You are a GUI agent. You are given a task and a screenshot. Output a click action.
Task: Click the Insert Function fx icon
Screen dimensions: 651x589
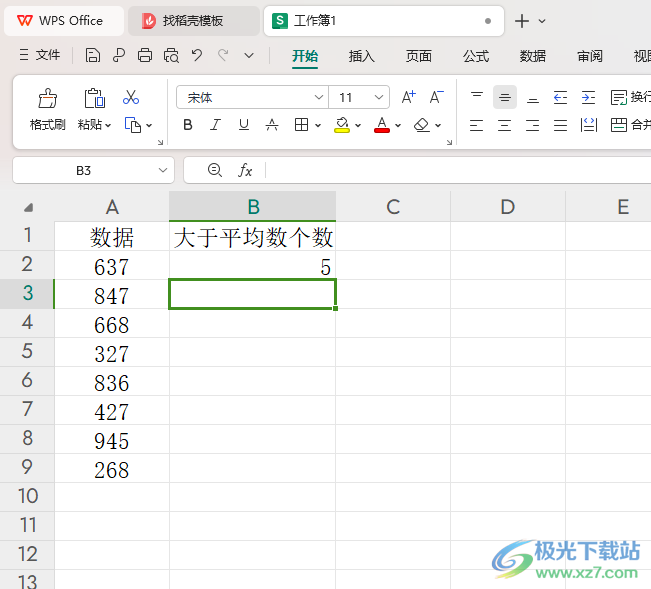(x=245, y=170)
